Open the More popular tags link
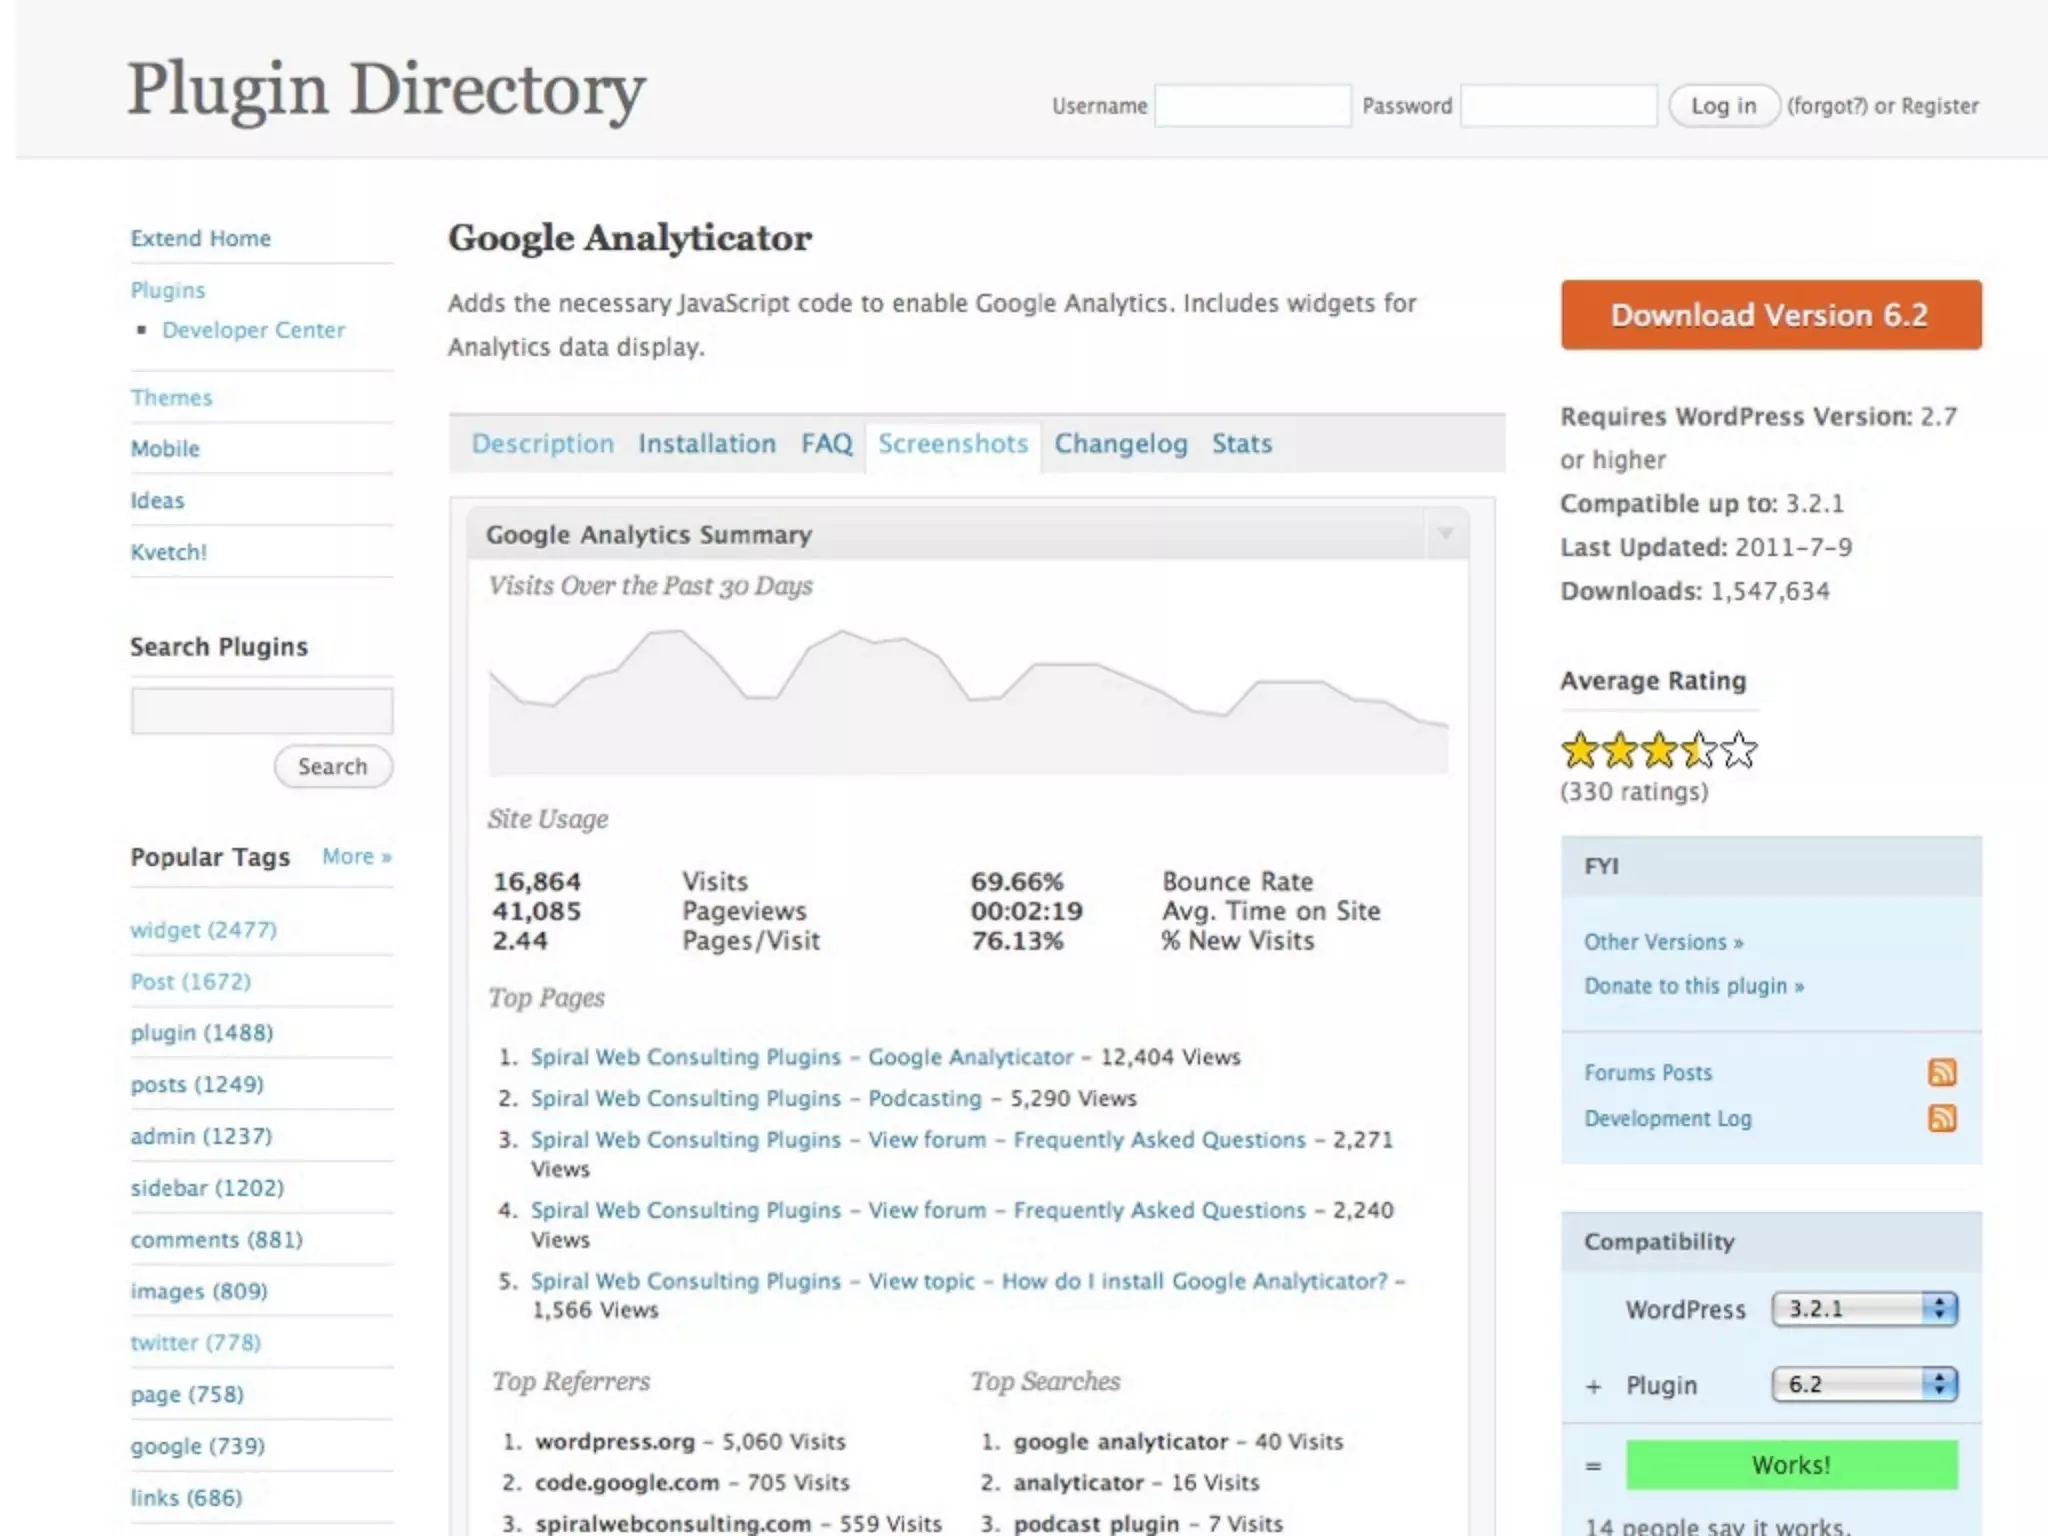Viewport: 2048px width, 1536px height. (x=356, y=857)
